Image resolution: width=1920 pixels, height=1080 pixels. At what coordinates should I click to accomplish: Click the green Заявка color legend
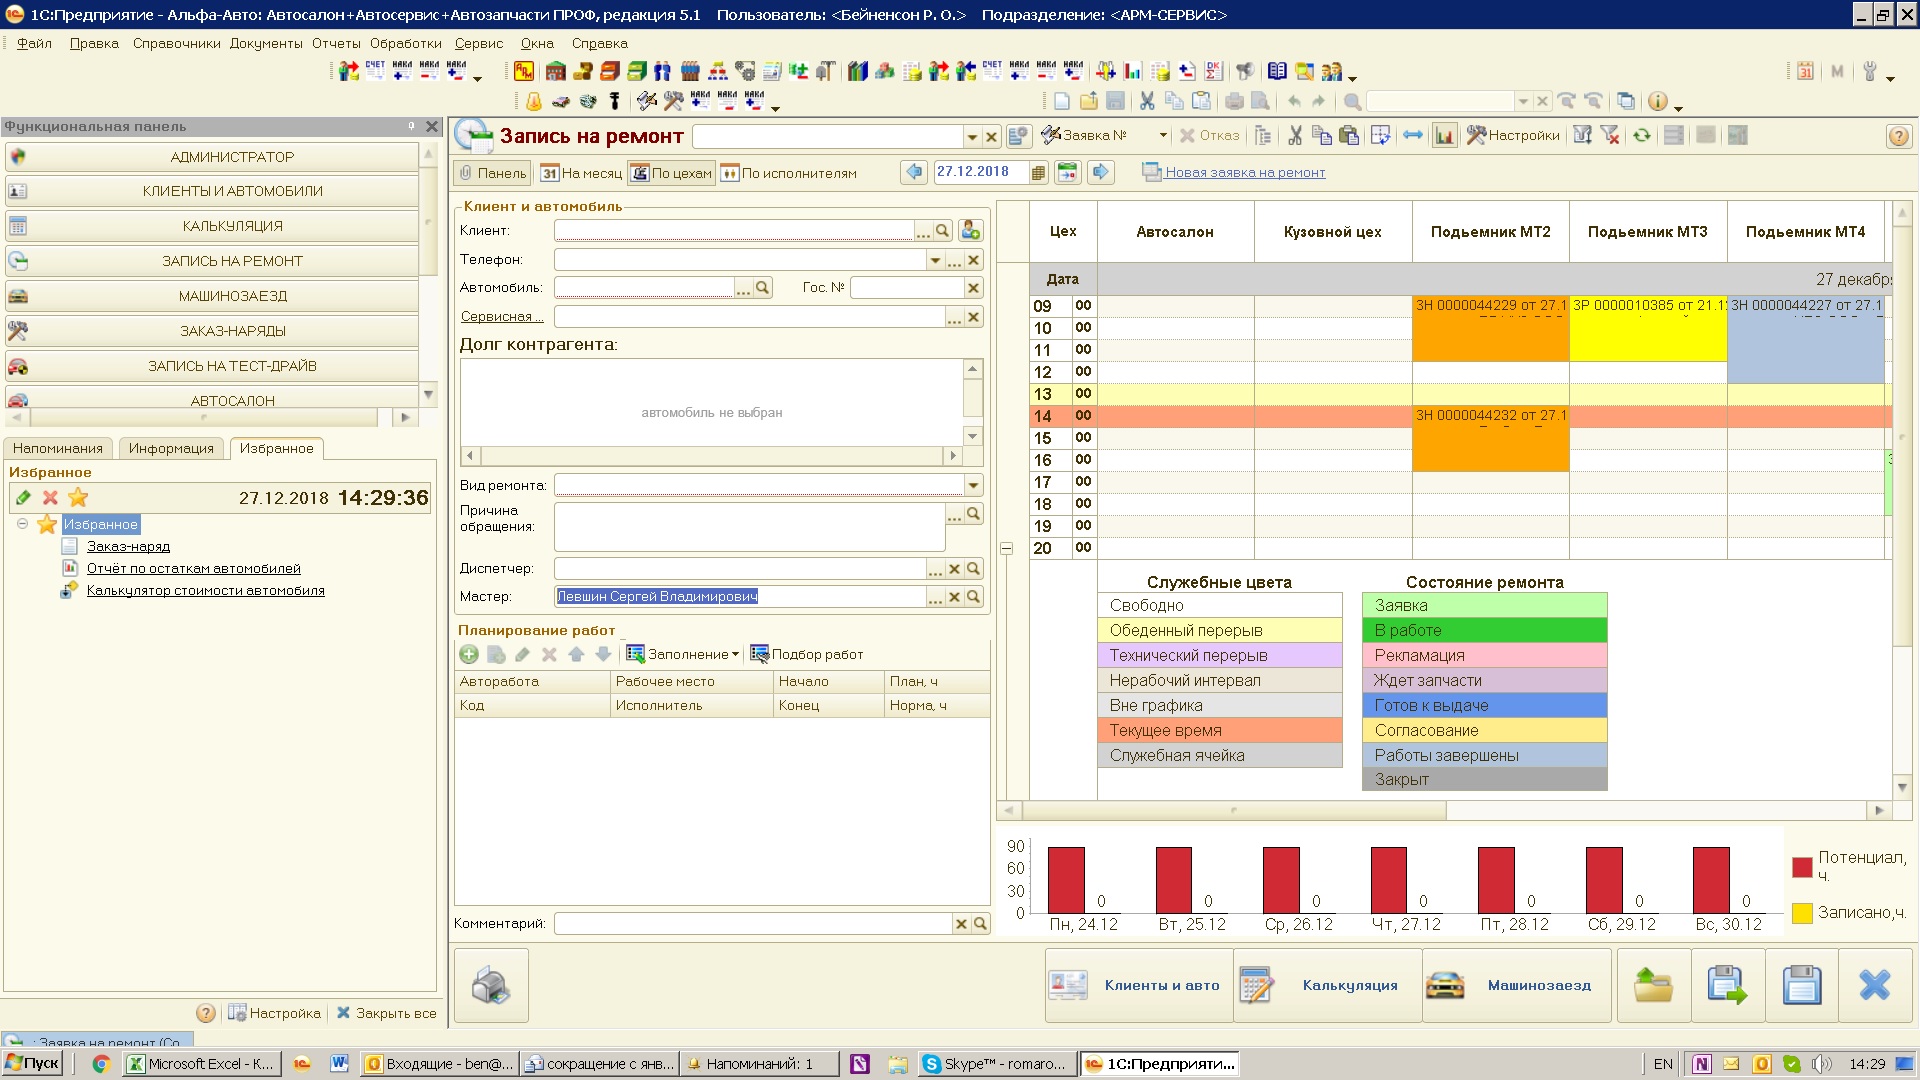click(x=1484, y=605)
